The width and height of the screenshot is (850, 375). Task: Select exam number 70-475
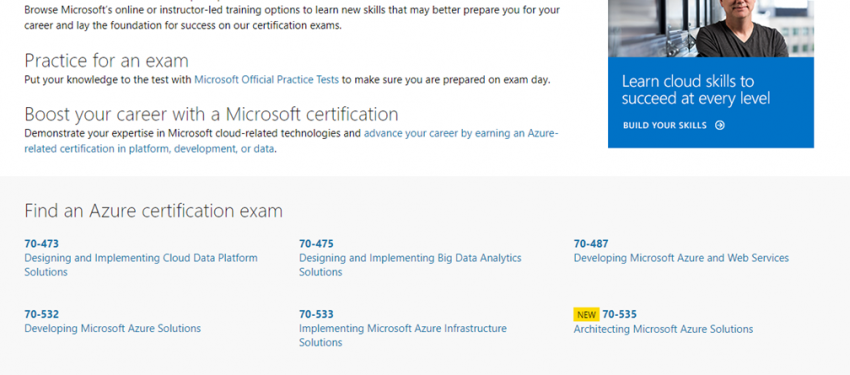tap(316, 244)
